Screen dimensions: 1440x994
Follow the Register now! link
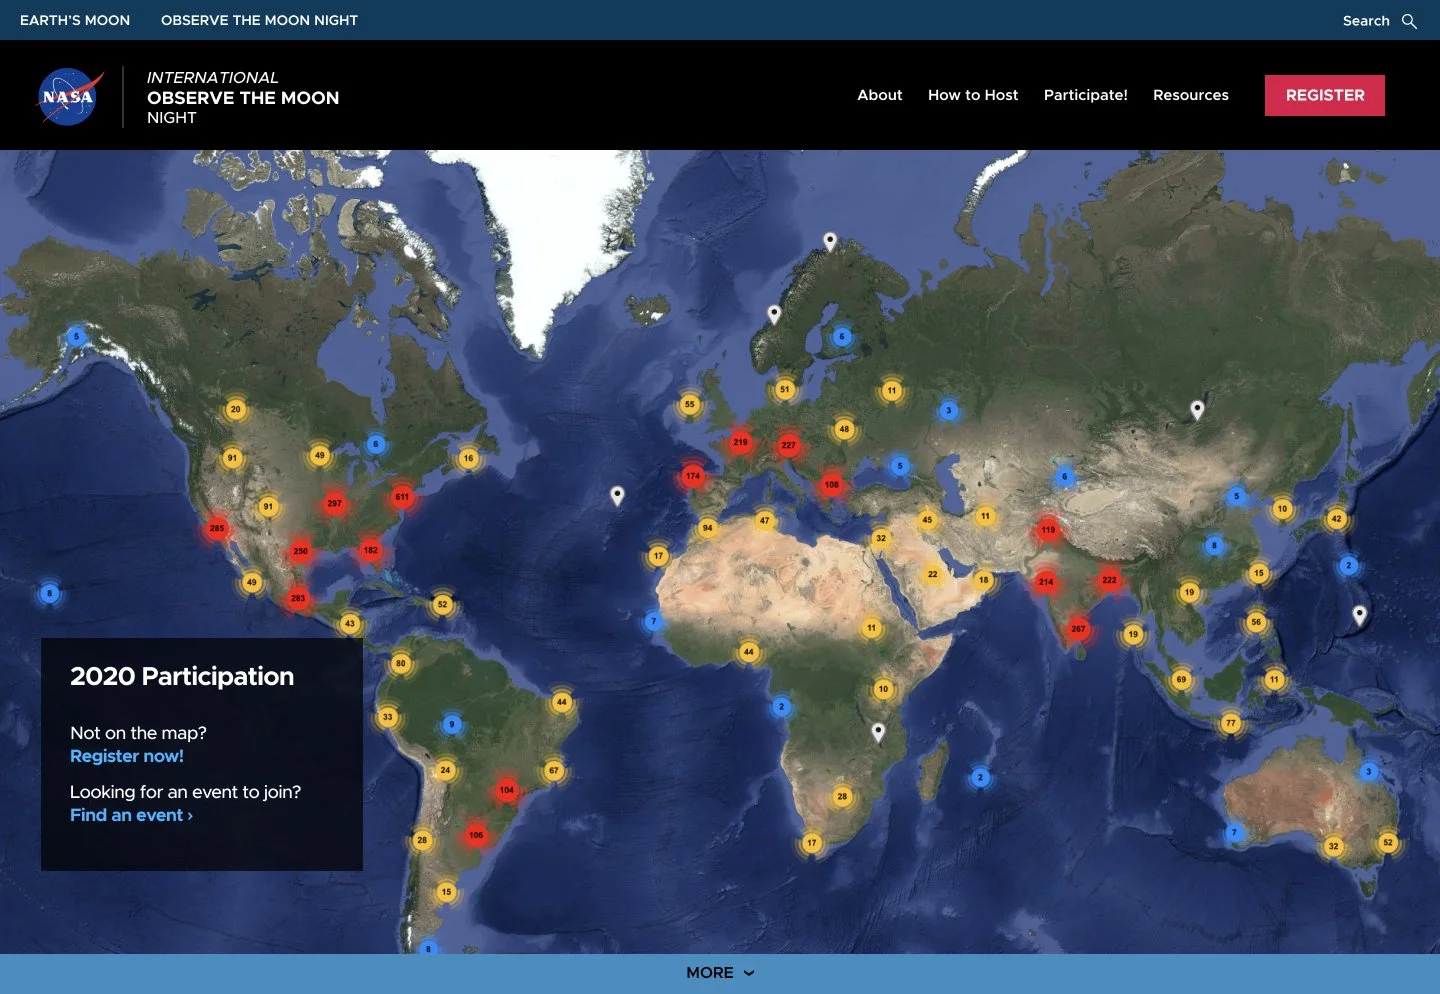coord(126,756)
